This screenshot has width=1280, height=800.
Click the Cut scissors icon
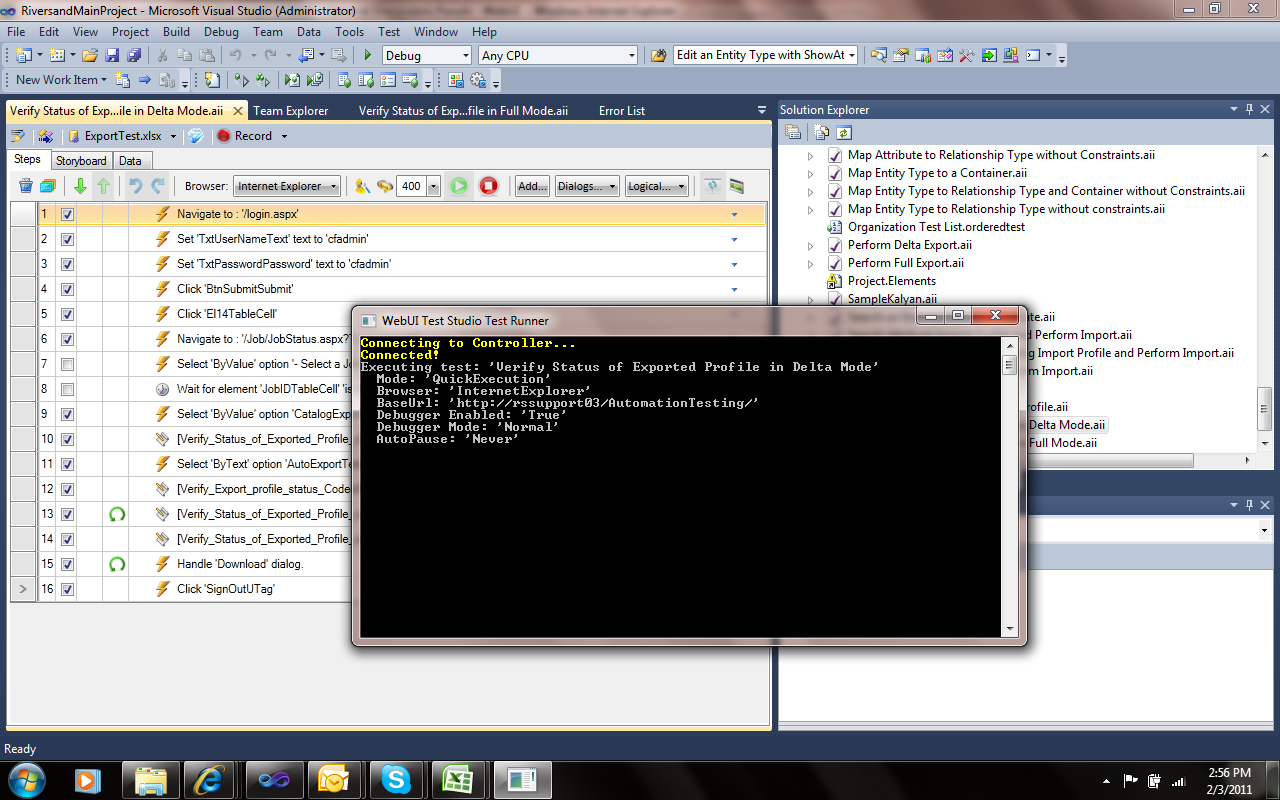coord(162,56)
